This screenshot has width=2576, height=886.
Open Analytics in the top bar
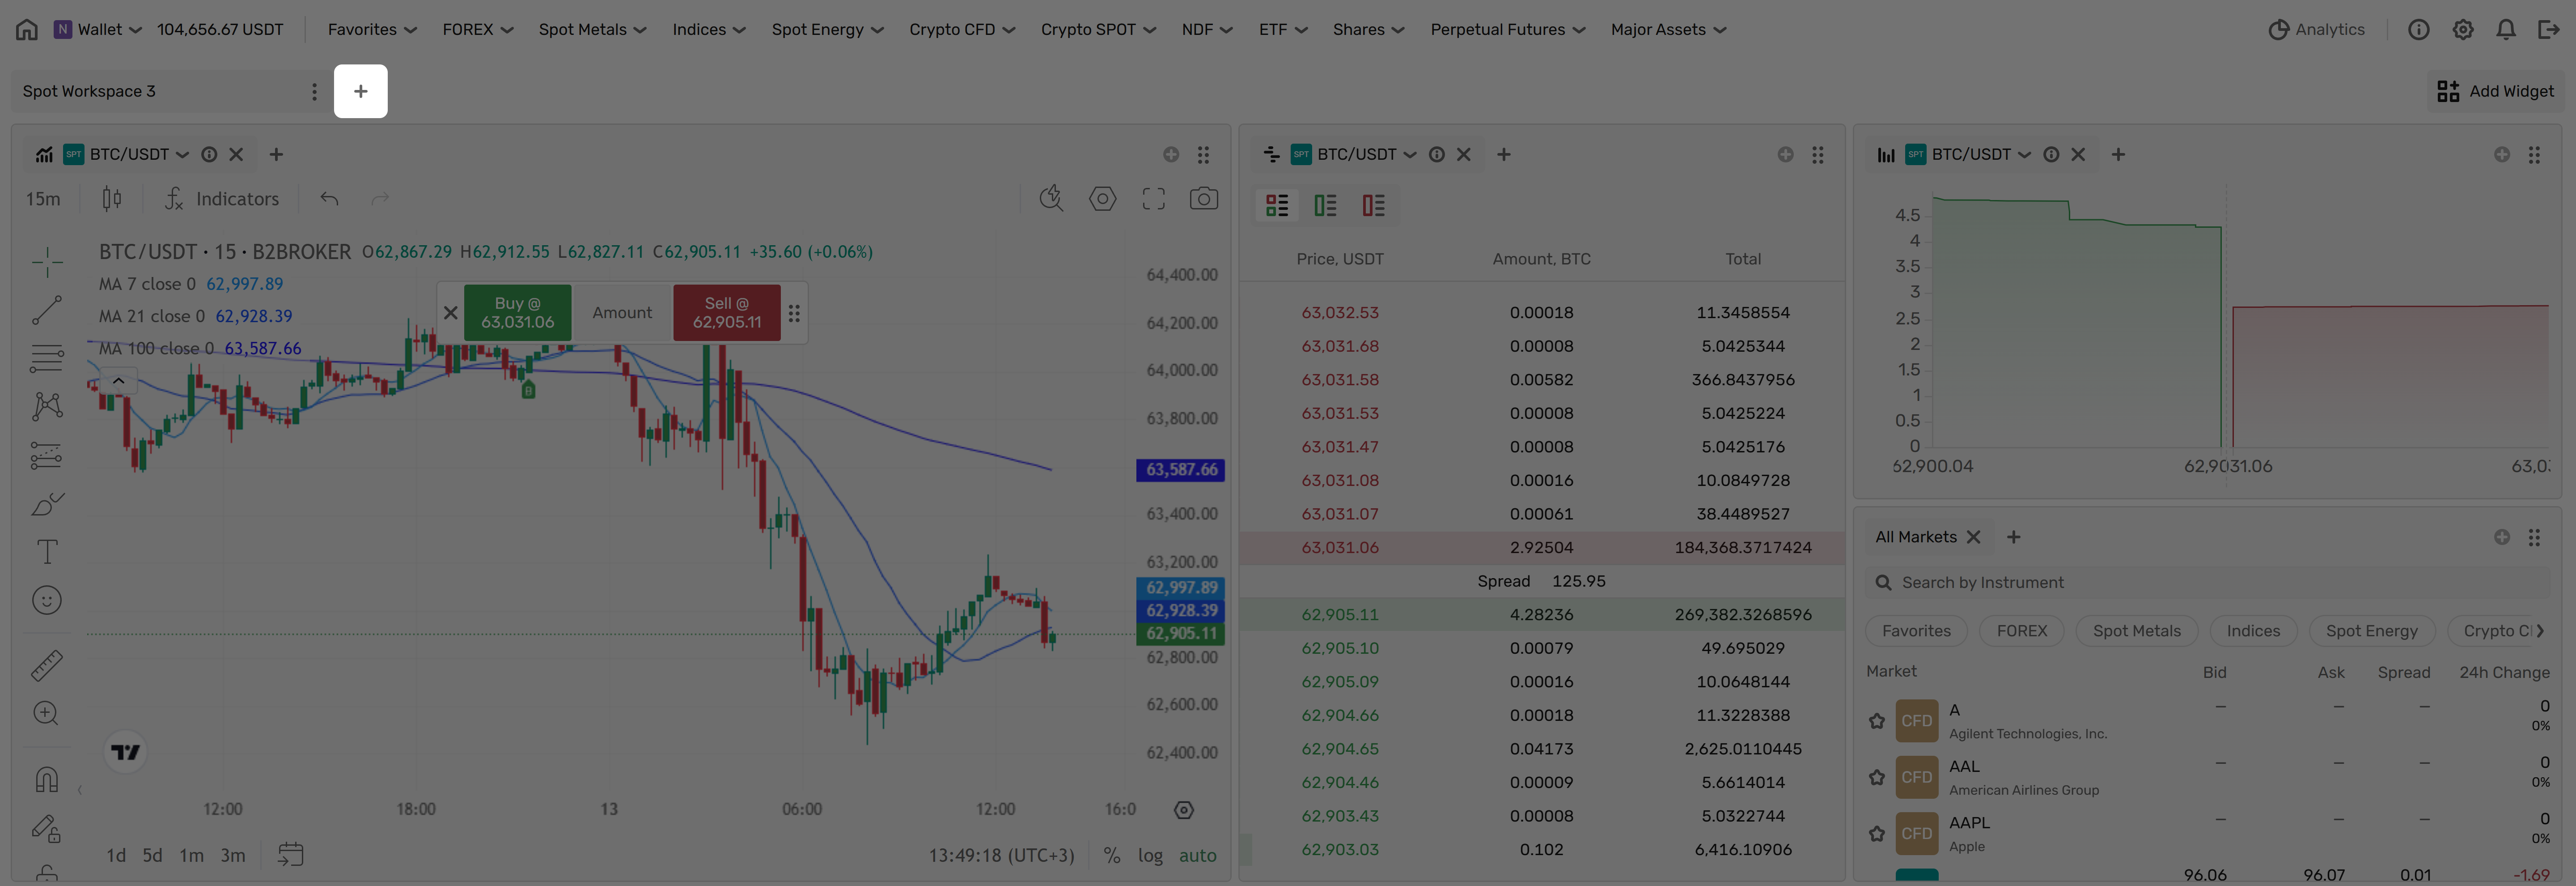(x=2316, y=29)
